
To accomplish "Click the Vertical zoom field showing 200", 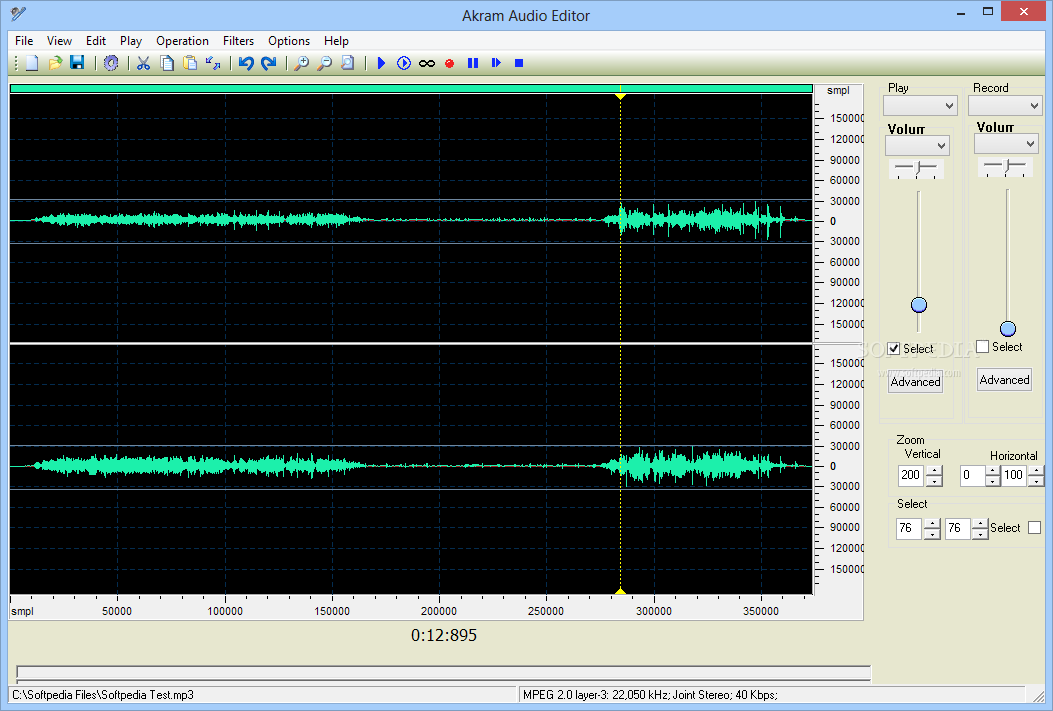I will click(912, 475).
